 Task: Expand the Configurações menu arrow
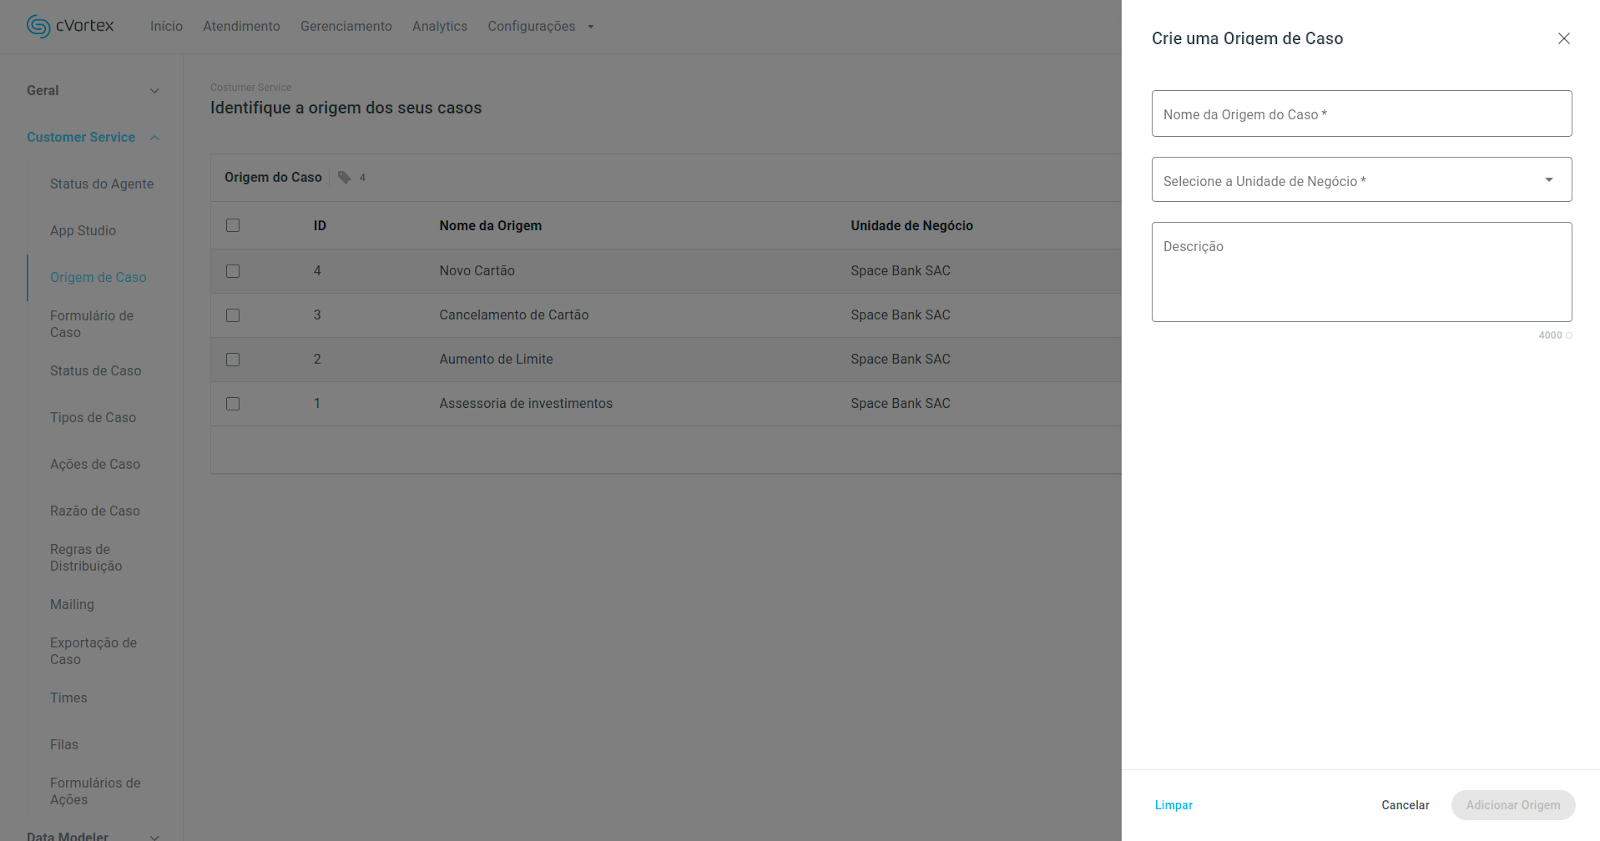click(590, 27)
